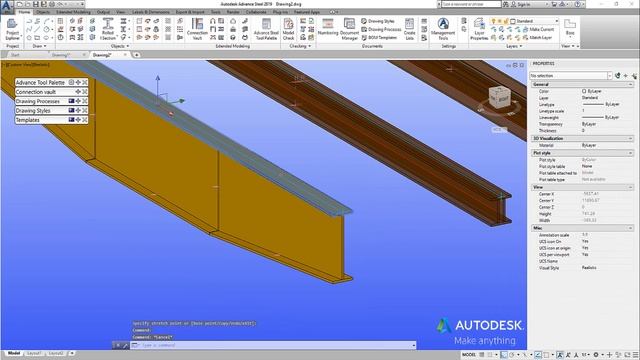Click the Help question mark icon

577,4
